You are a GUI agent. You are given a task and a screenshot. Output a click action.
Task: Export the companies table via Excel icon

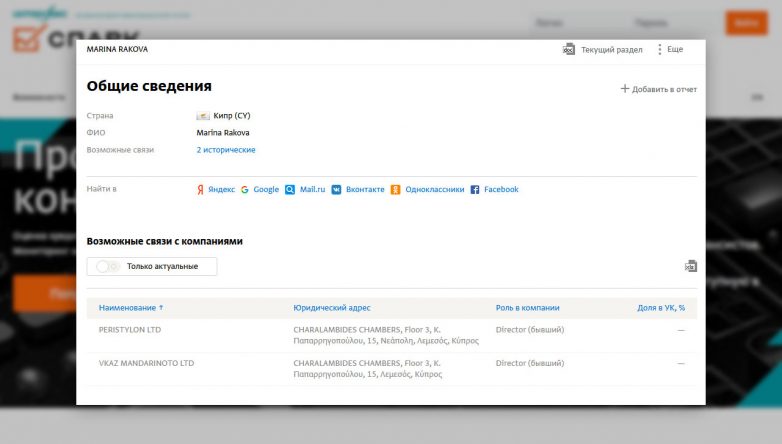tap(690, 266)
